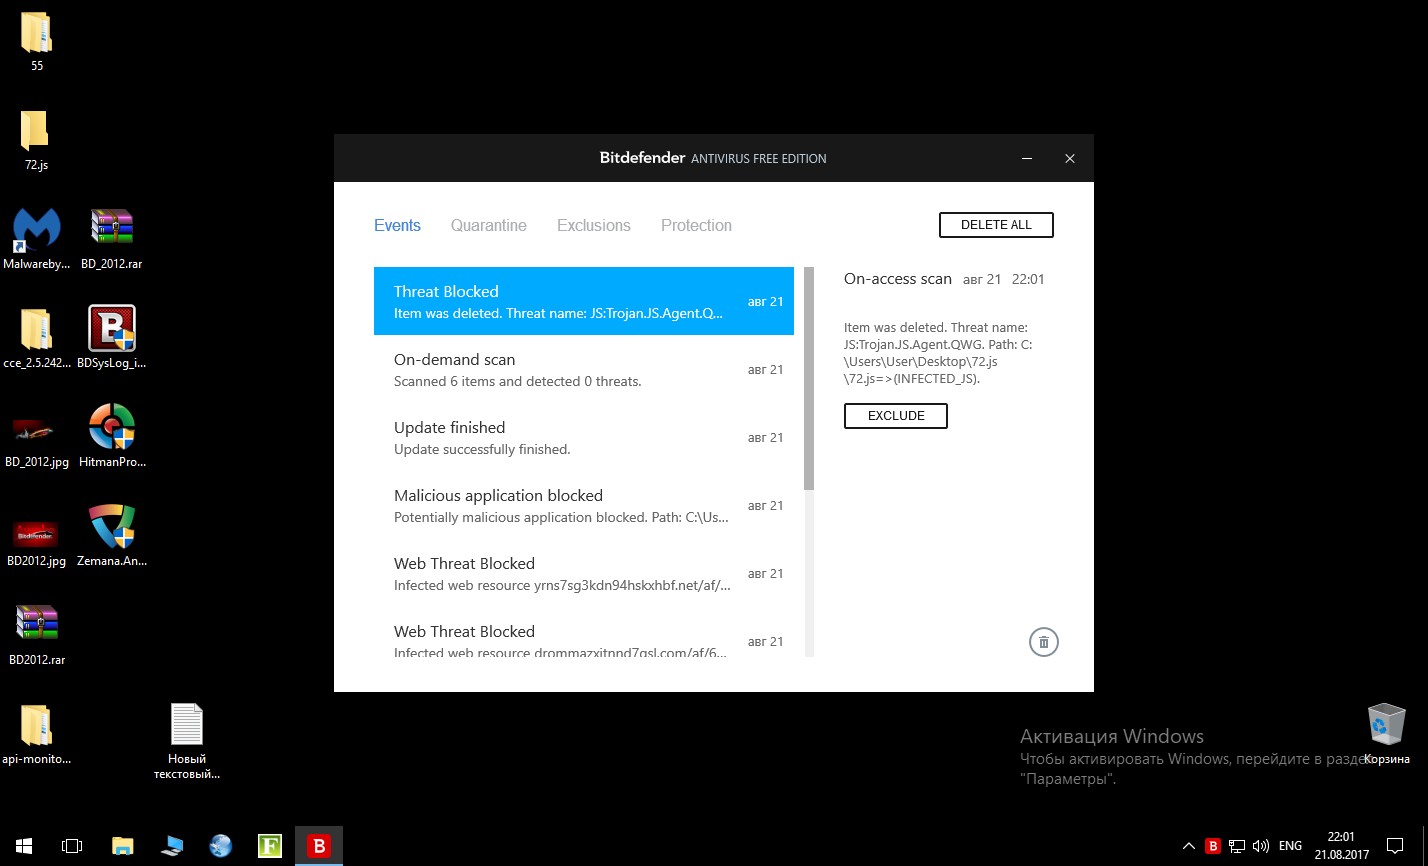Show hidden system tray icons
Image resolution: width=1428 pixels, height=866 pixels.
(1189, 846)
